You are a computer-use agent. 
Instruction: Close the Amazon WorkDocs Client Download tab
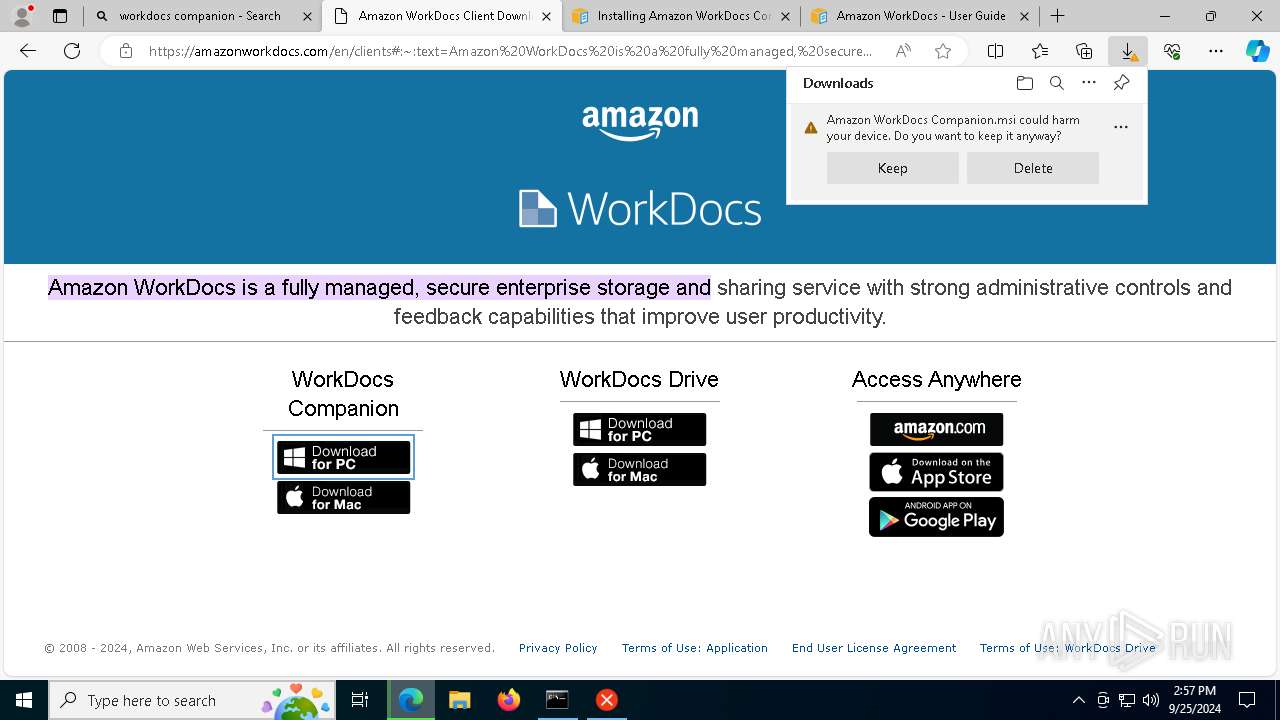[x=546, y=16]
